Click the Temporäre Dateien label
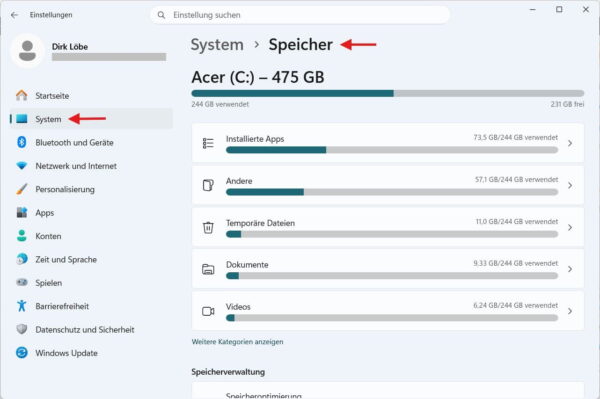600x399 pixels. tap(260, 223)
